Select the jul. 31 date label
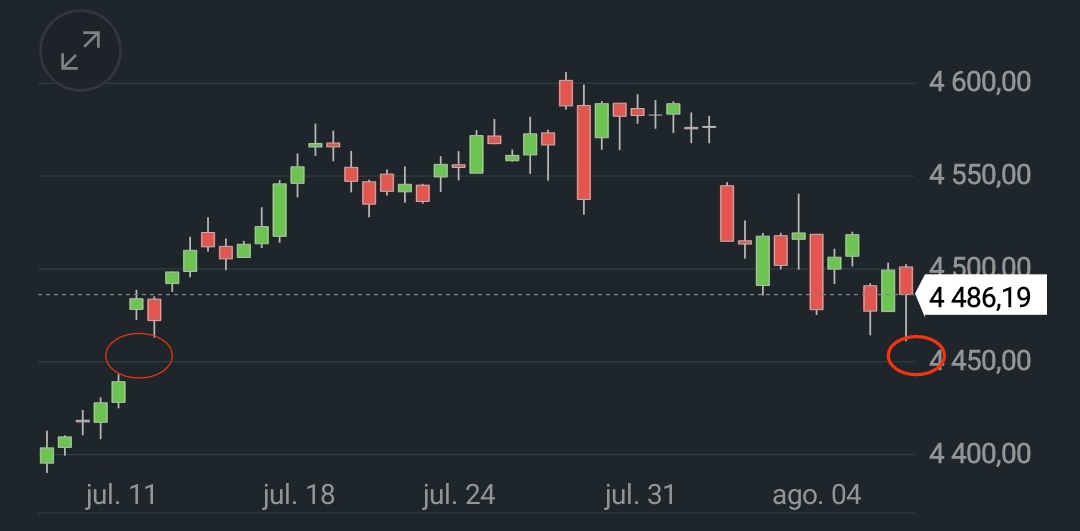This screenshot has height=531, width=1080. pos(641,495)
